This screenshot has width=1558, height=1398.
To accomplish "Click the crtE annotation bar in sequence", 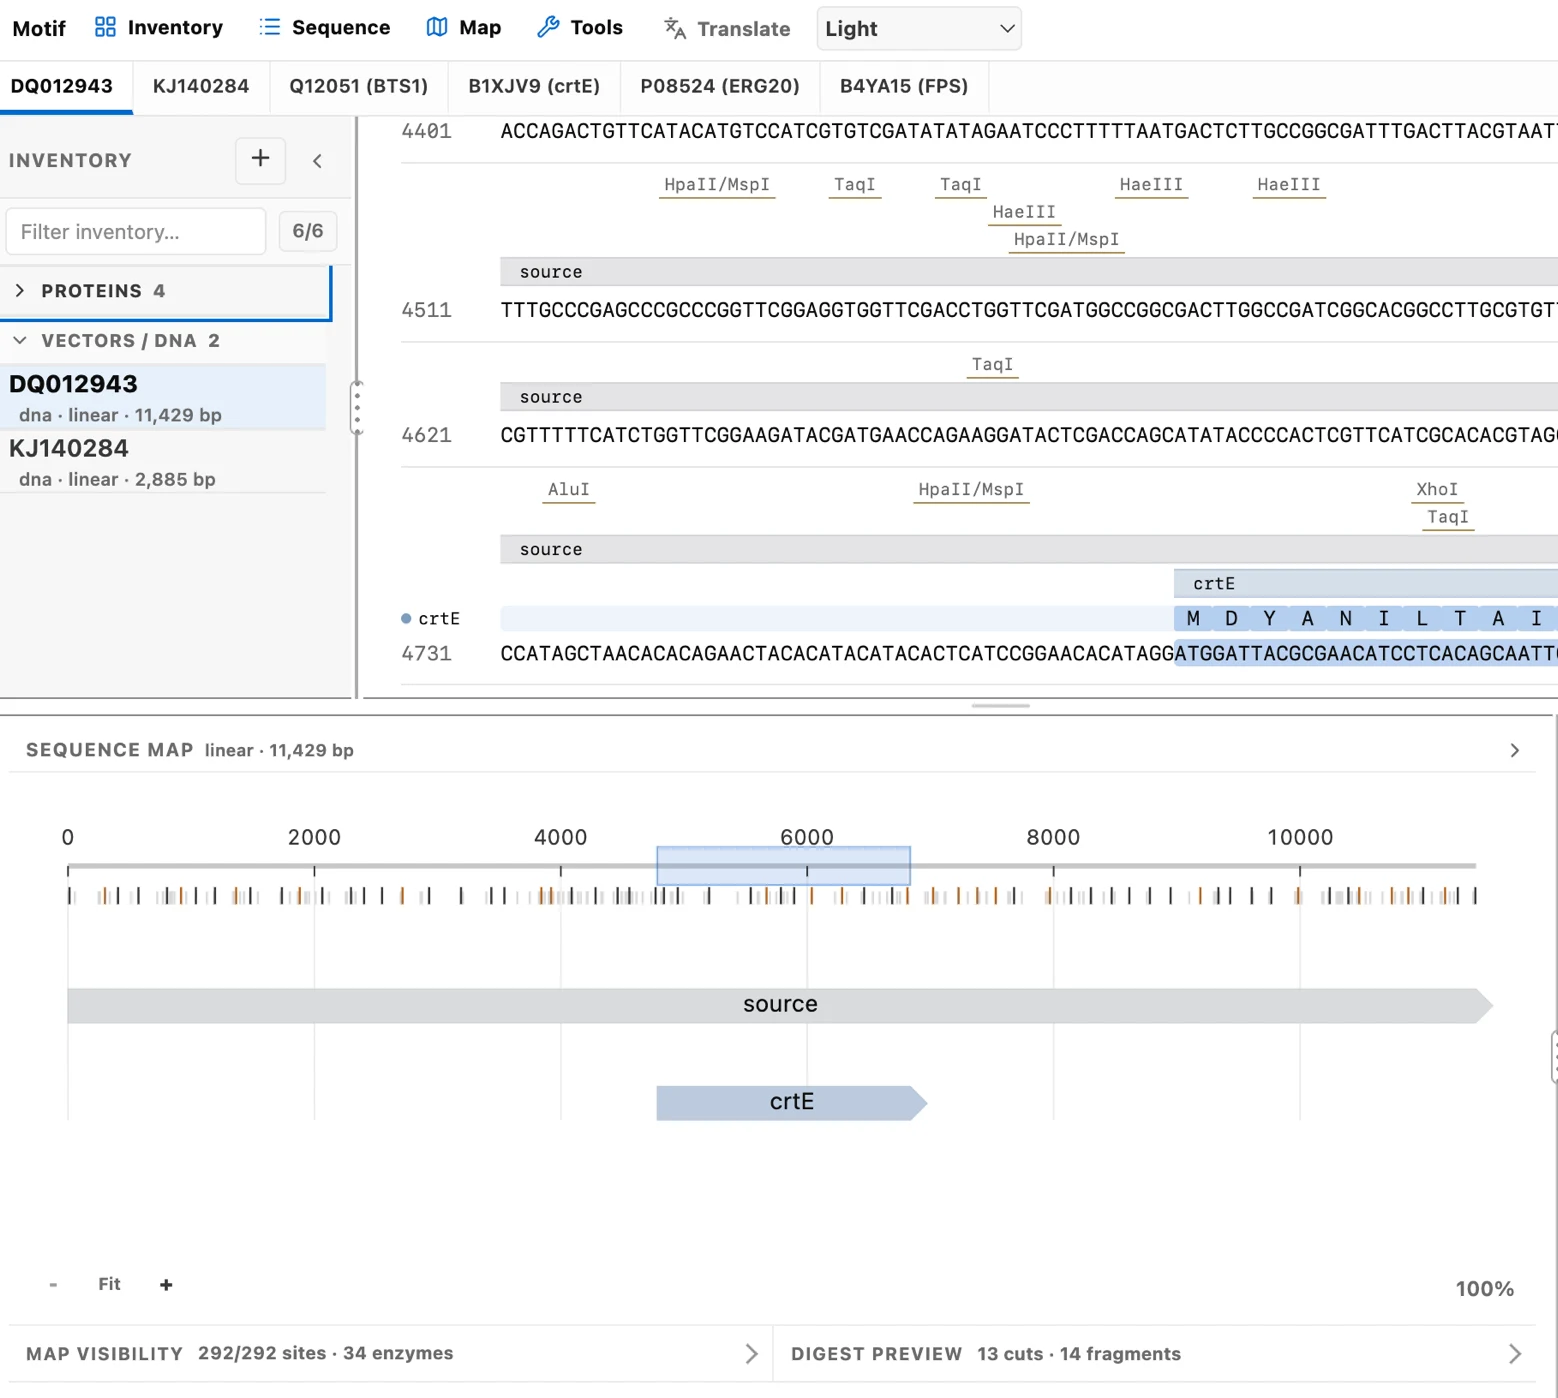I will (1365, 583).
